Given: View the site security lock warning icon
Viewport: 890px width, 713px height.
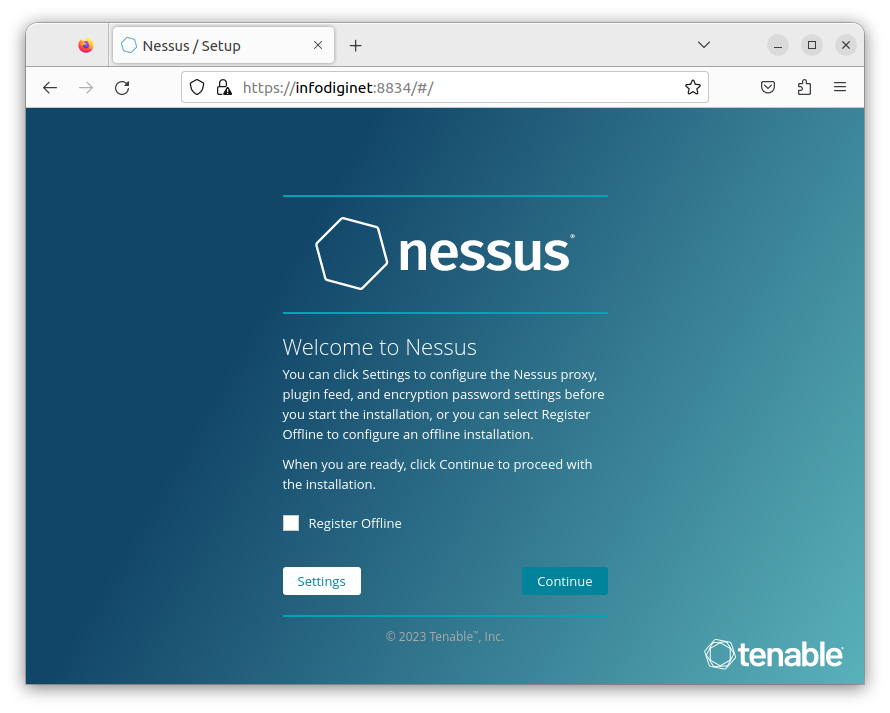Looking at the screenshot, I should [224, 87].
